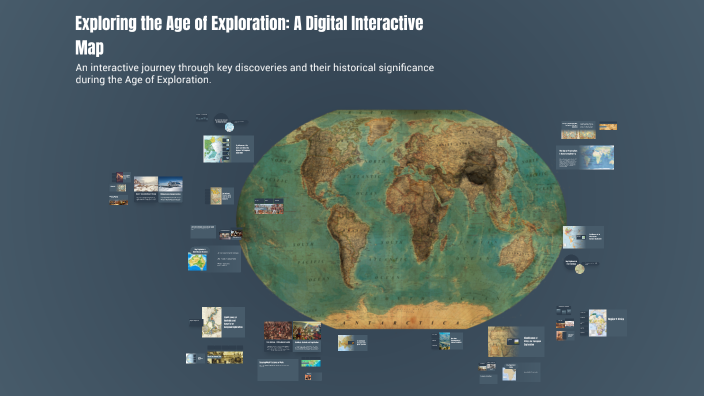The image size is (704, 396).
Task: Open the small orange strip thumbnail, upper right
Action: pyautogui.click(x=608, y=127)
